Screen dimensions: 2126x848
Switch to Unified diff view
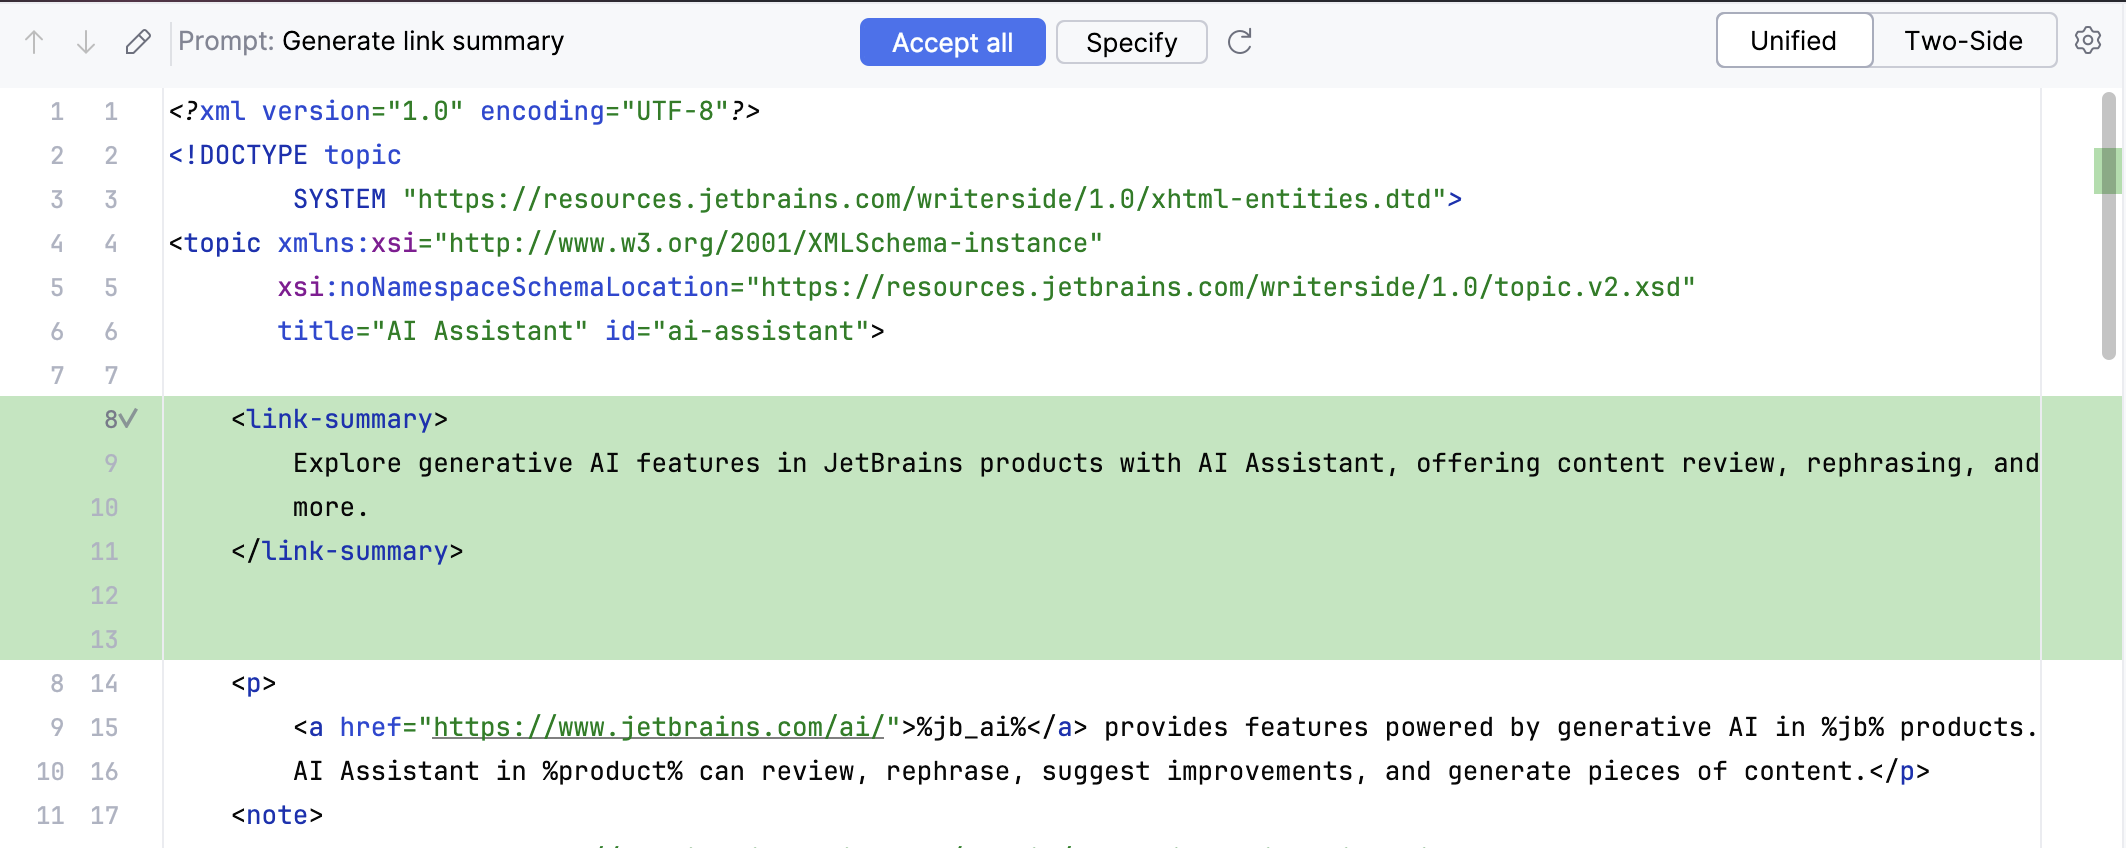pyautogui.click(x=1794, y=41)
